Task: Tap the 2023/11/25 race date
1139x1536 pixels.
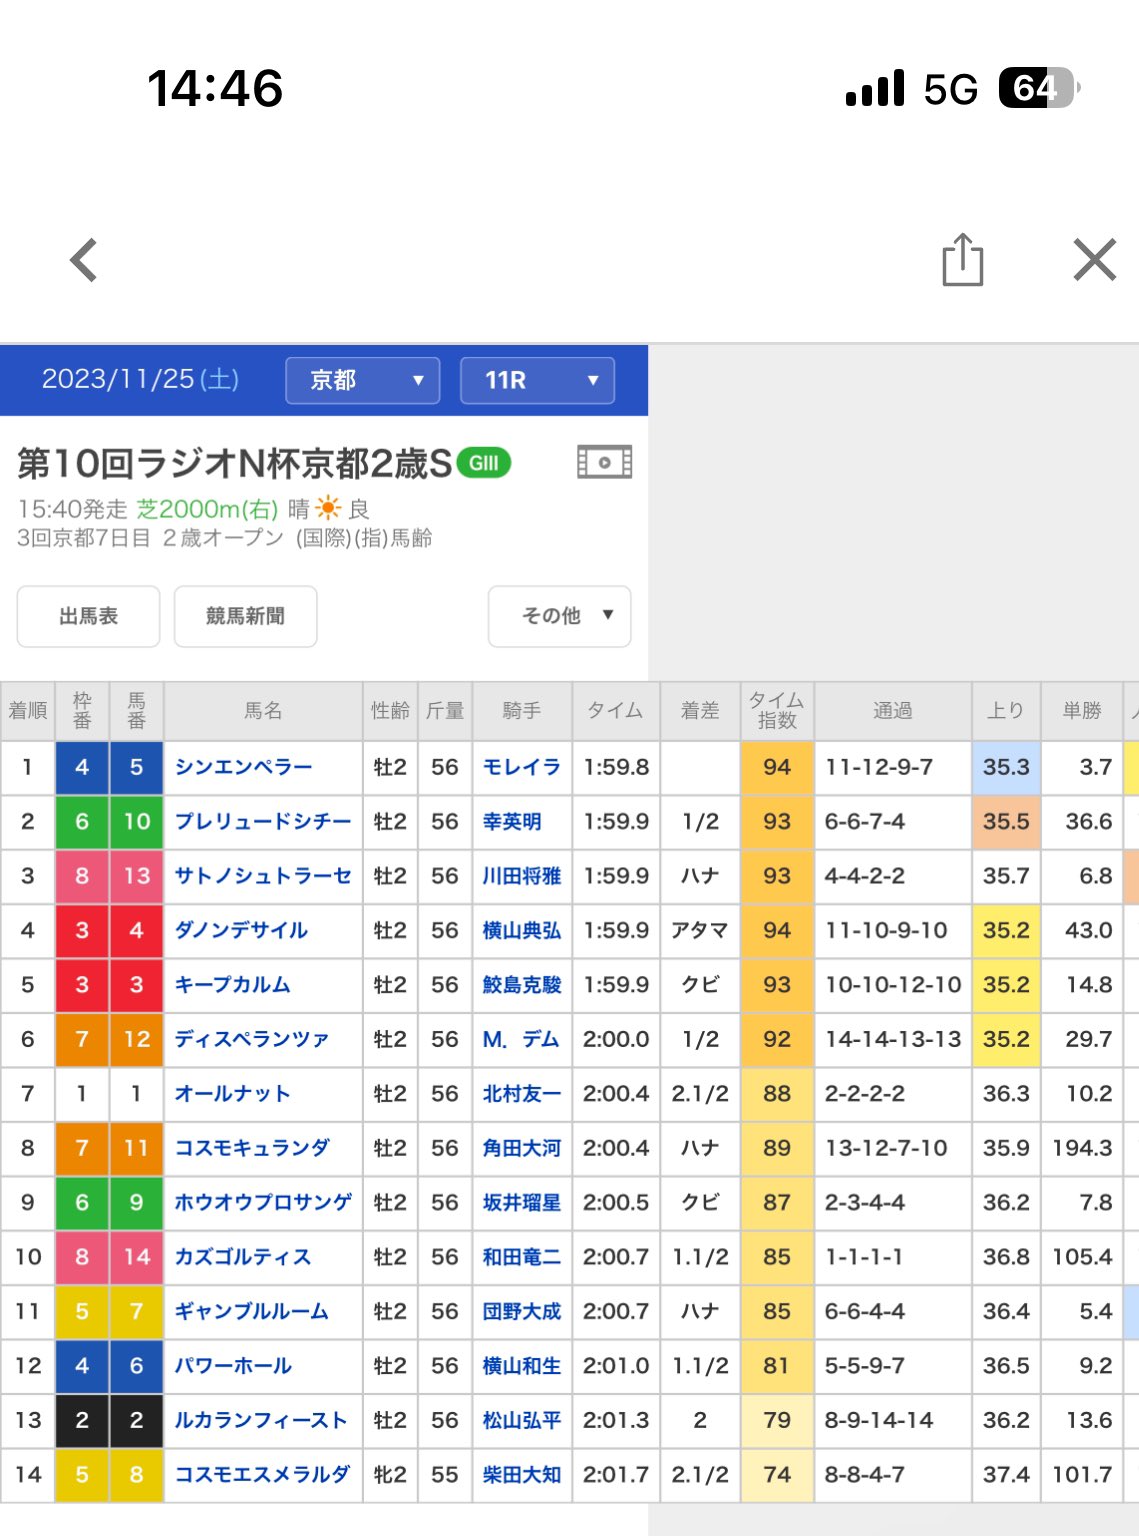Action: [140, 379]
